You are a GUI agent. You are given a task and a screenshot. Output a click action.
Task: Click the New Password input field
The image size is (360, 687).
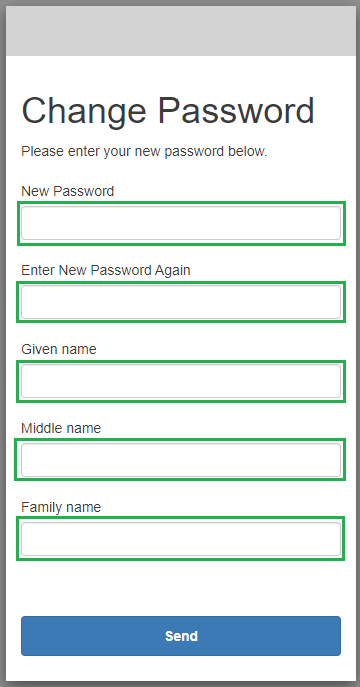tap(181, 223)
